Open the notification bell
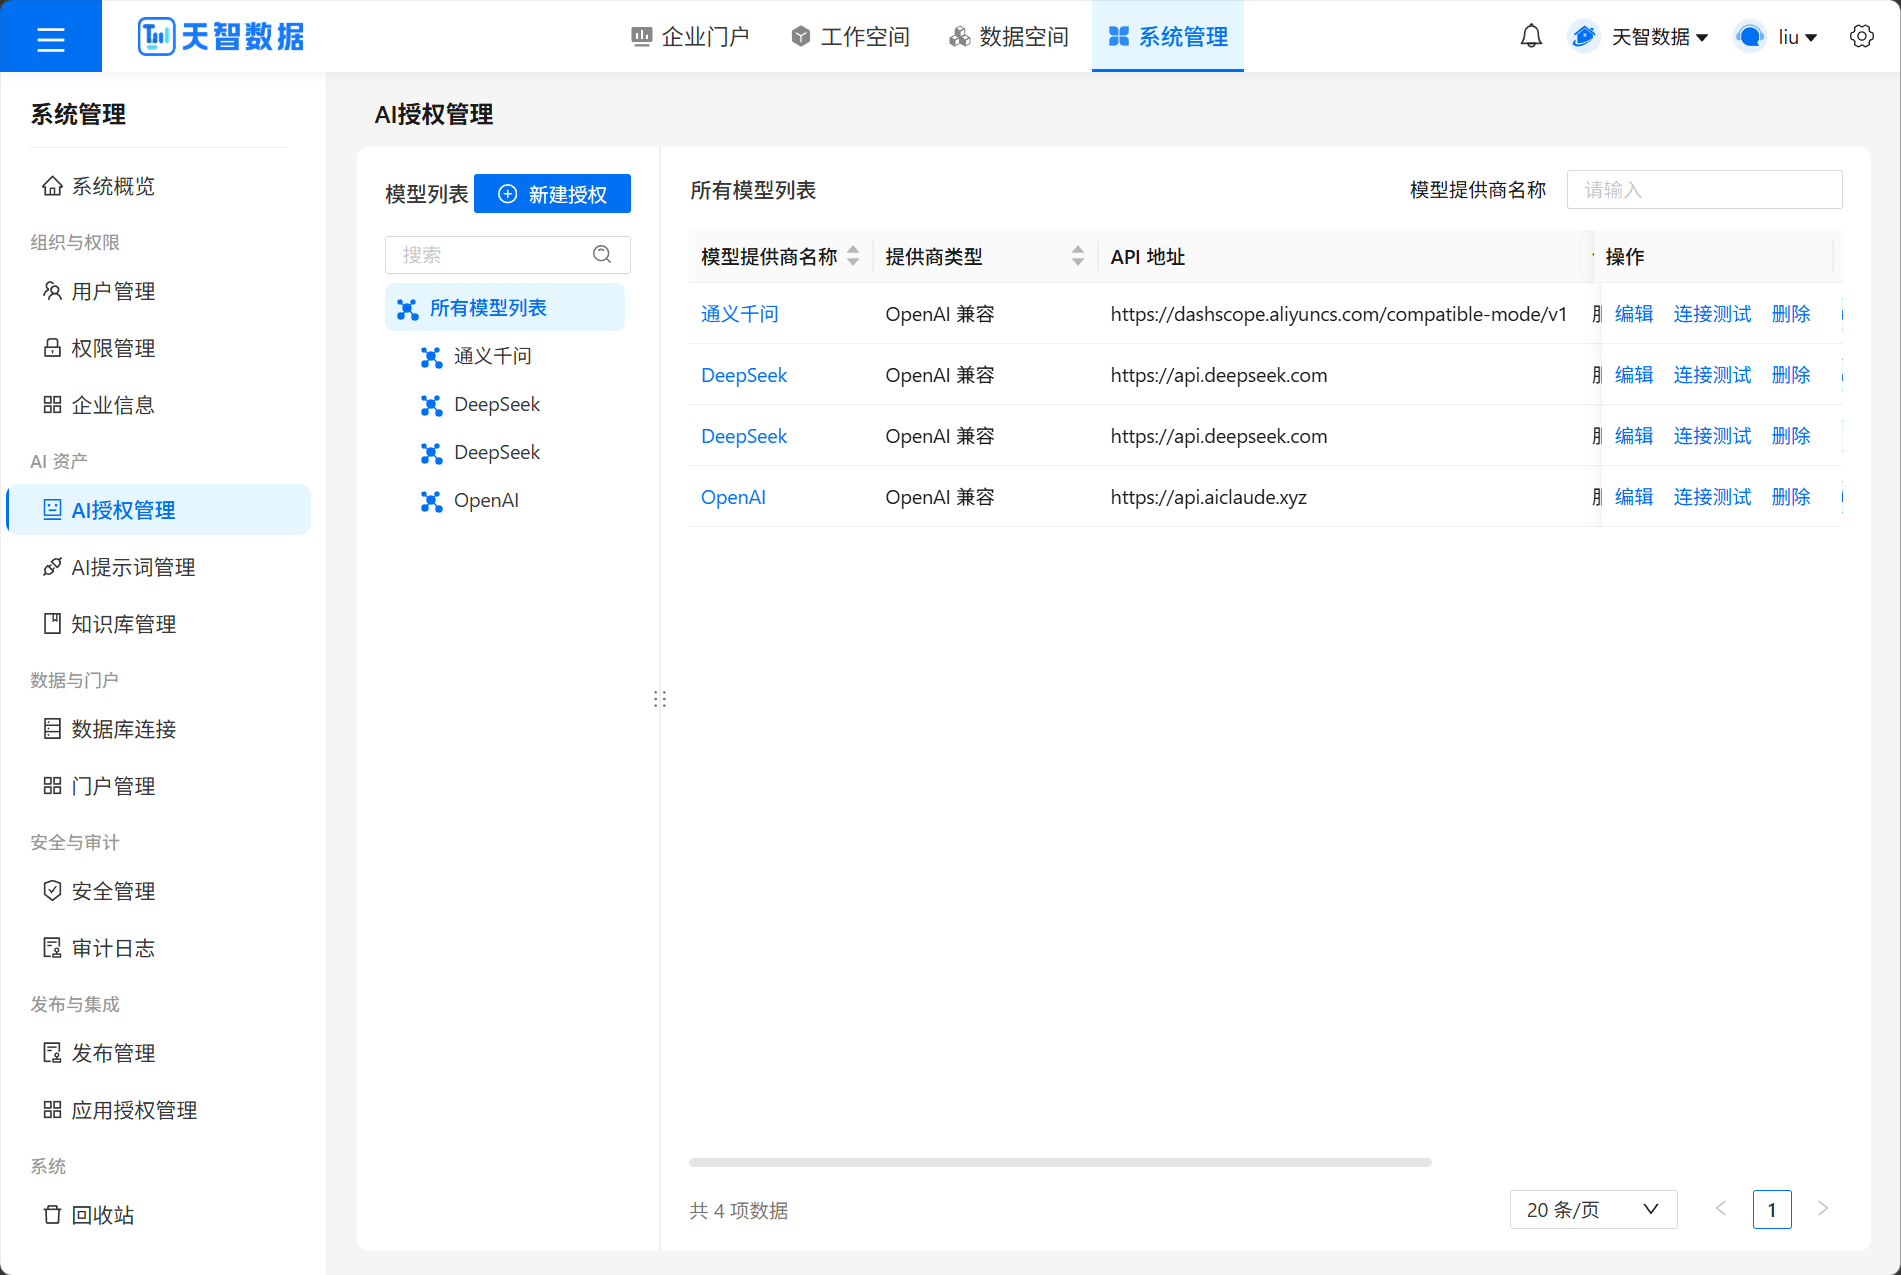1901x1275 pixels. 1531,37
